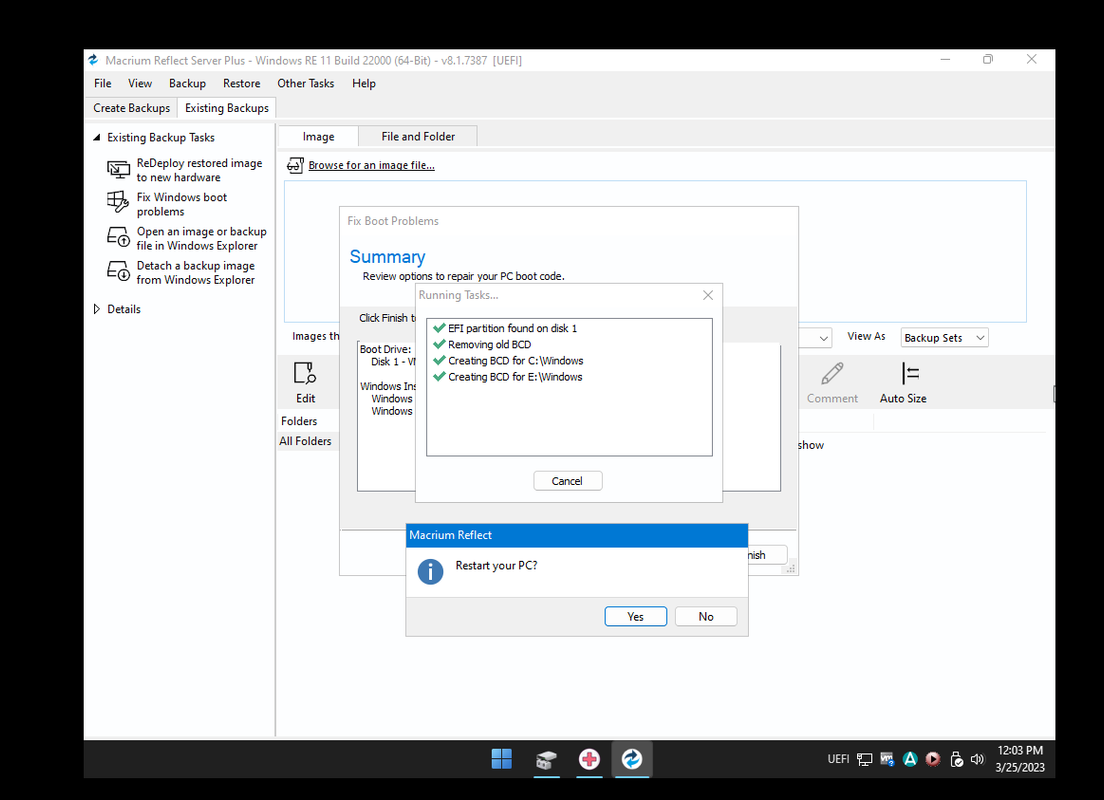The image size is (1104, 800).
Task: Click the Comment pencil icon
Action: click(832, 373)
